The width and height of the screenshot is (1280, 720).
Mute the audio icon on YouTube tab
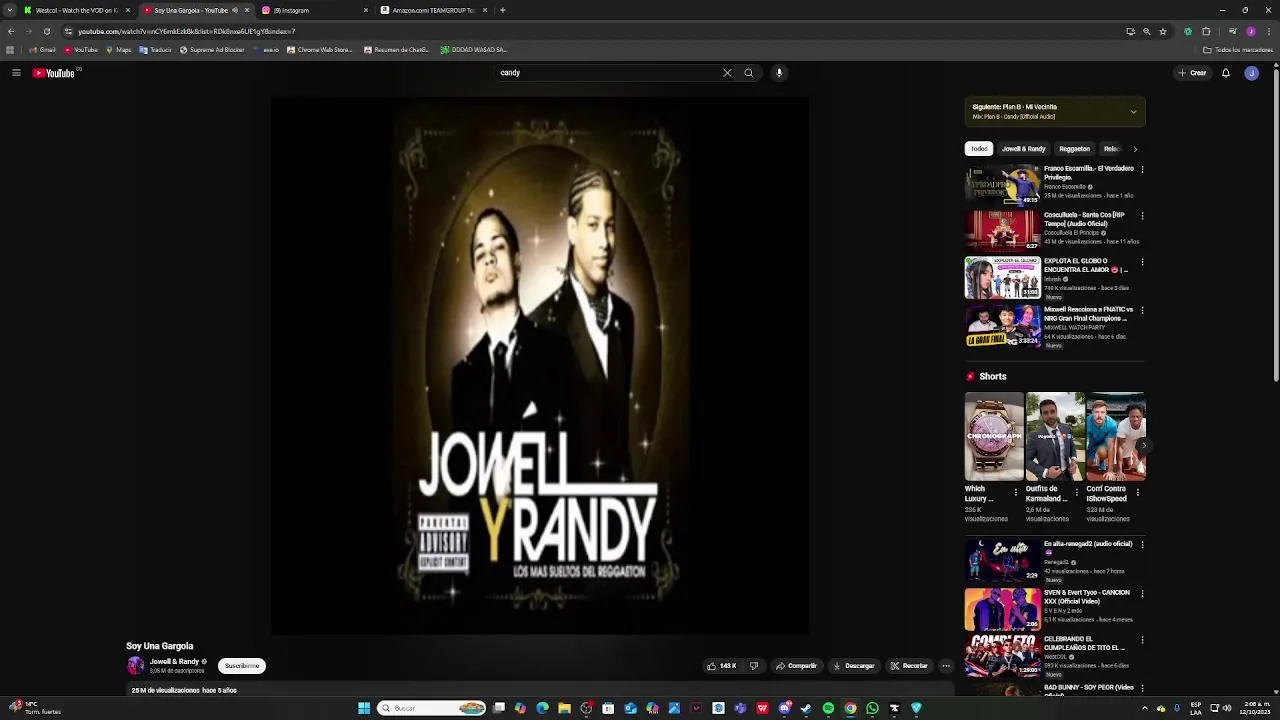[235, 10]
